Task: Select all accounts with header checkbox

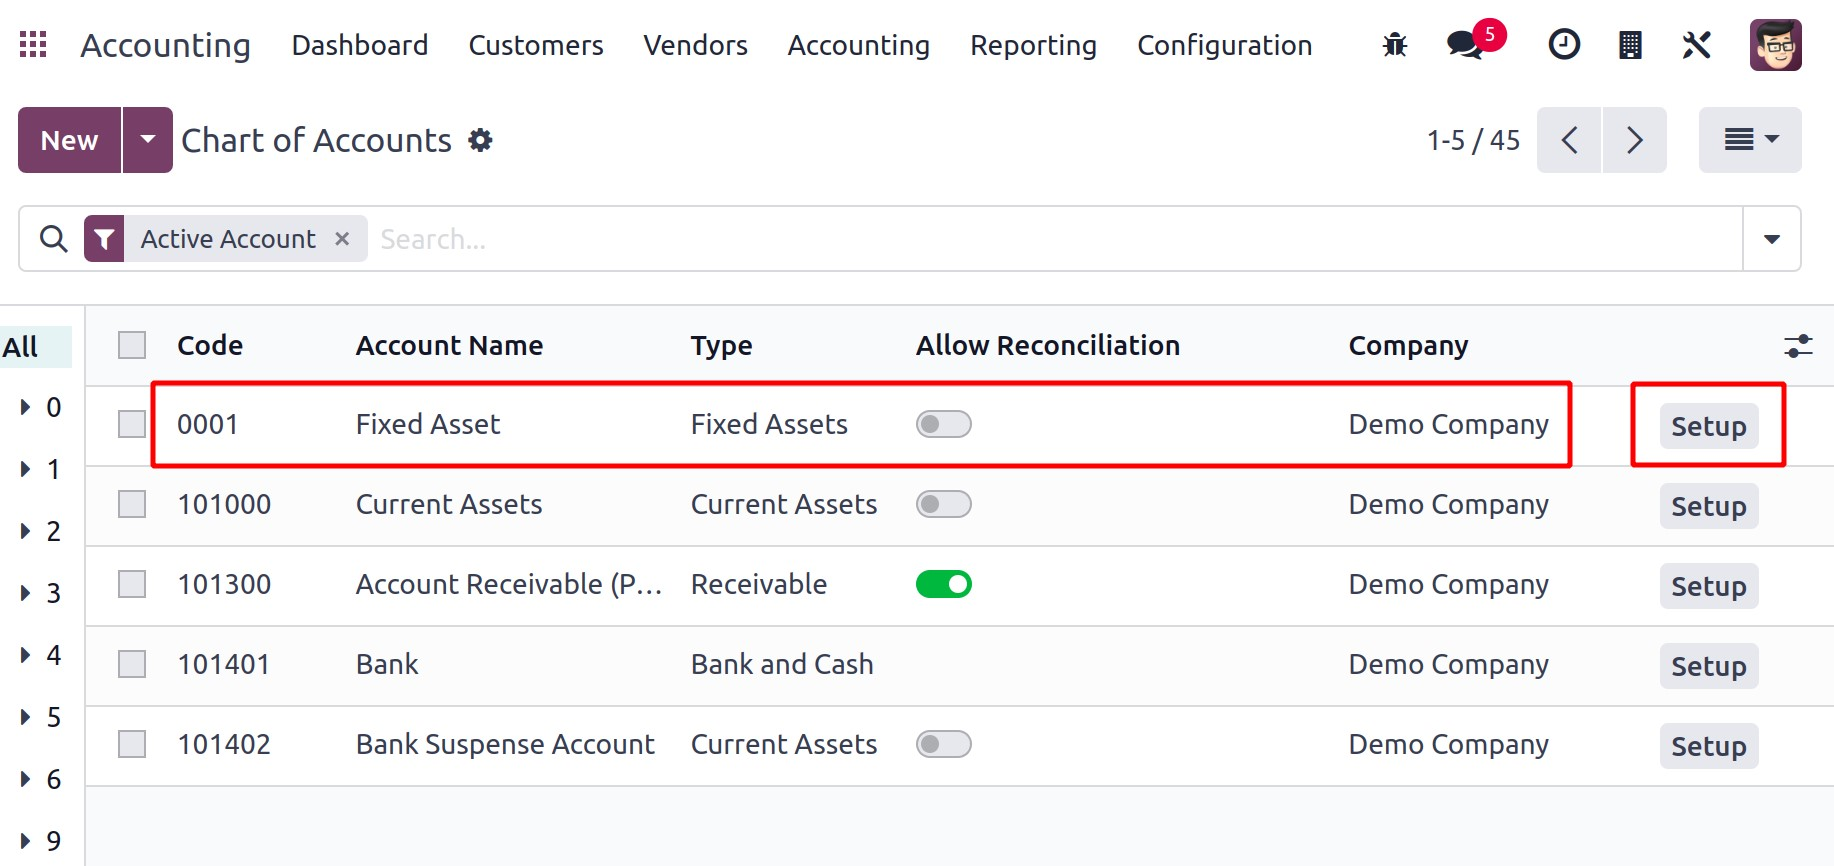Action: click(132, 345)
